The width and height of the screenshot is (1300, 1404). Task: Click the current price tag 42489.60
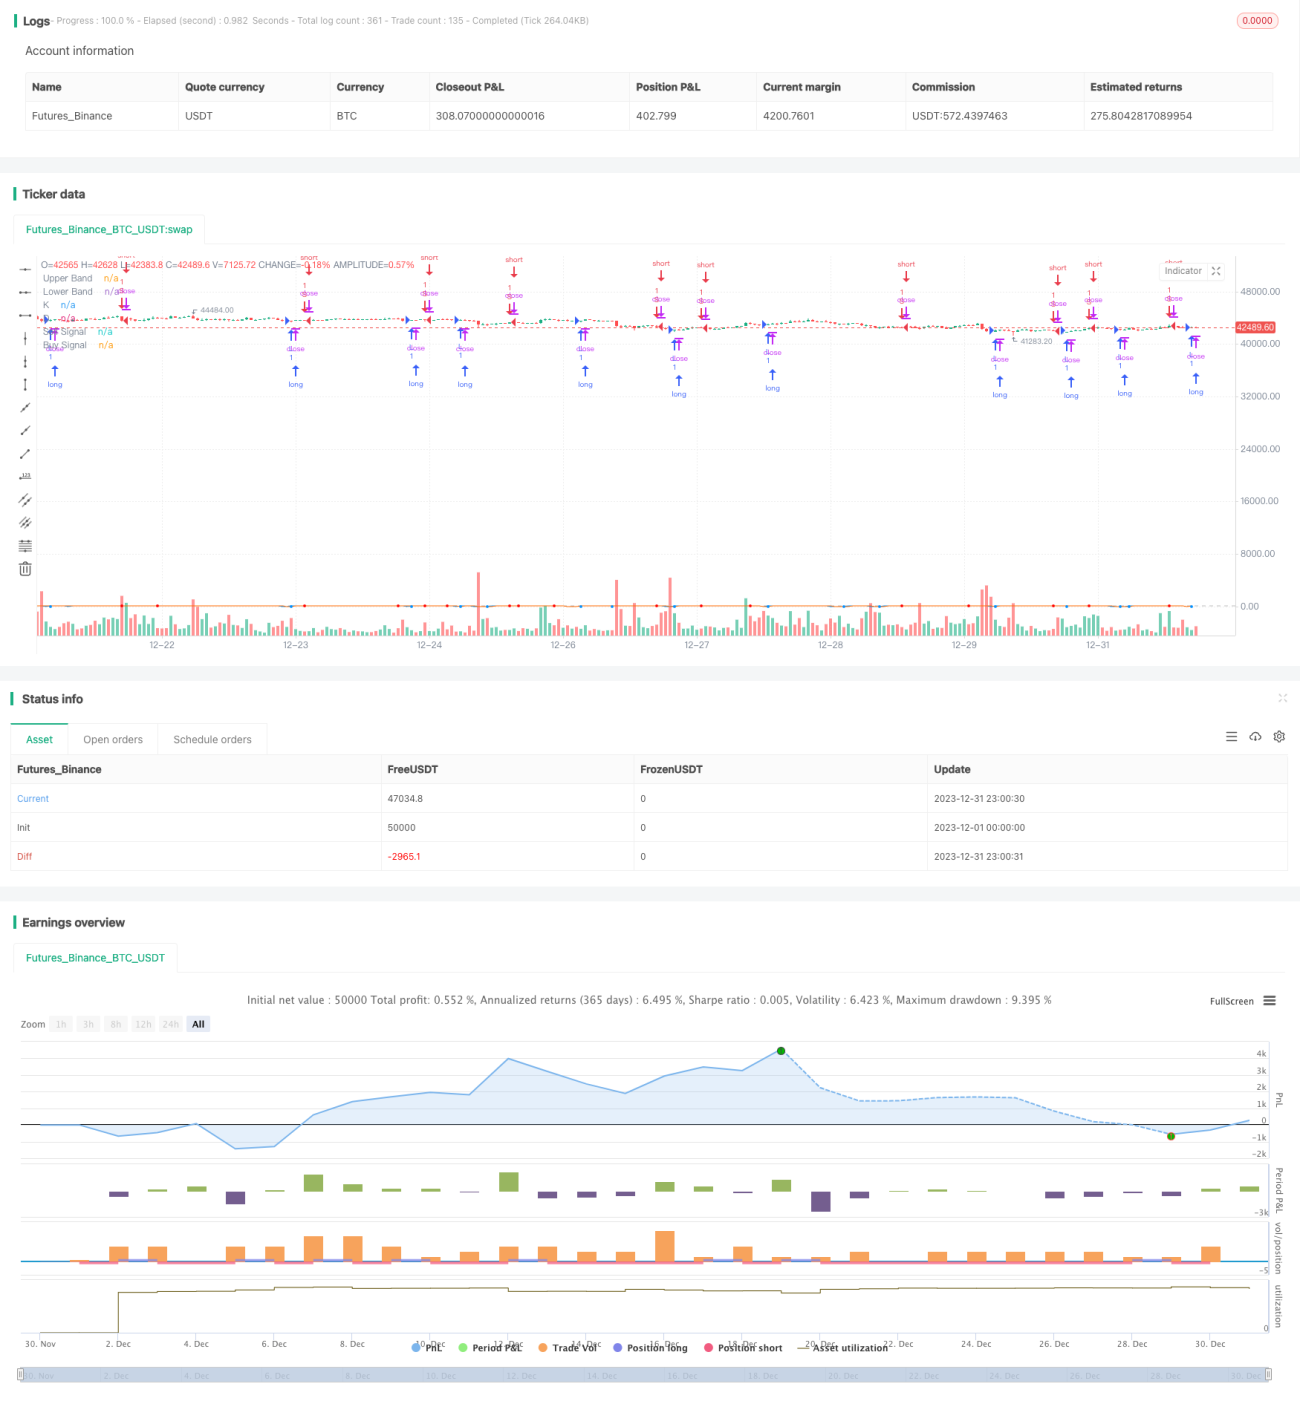(1255, 327)
